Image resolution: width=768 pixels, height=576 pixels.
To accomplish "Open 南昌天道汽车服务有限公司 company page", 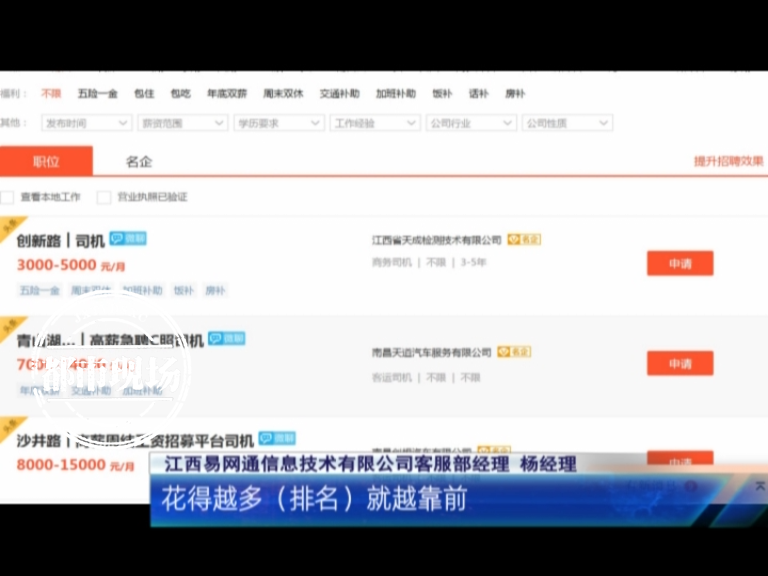I will click(432, 353).
